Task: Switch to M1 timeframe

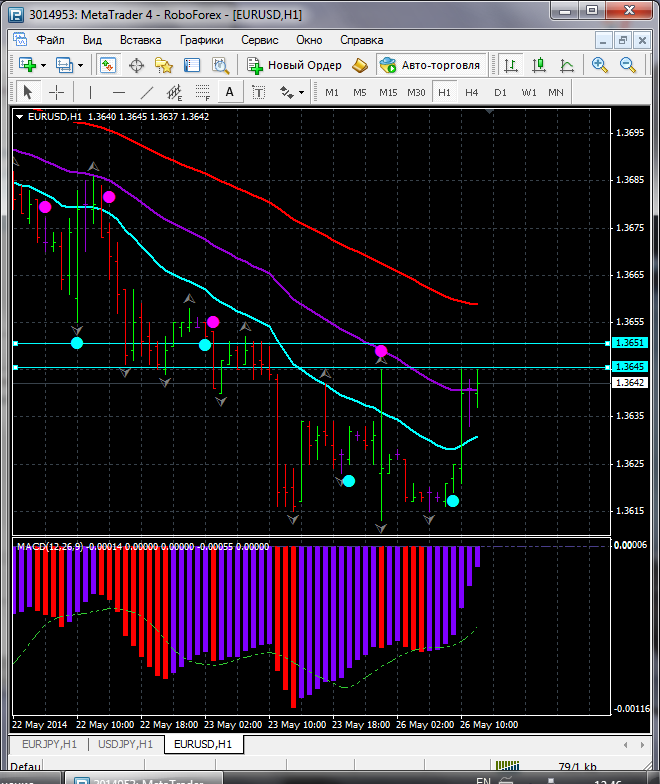Action: click(332, 92)
